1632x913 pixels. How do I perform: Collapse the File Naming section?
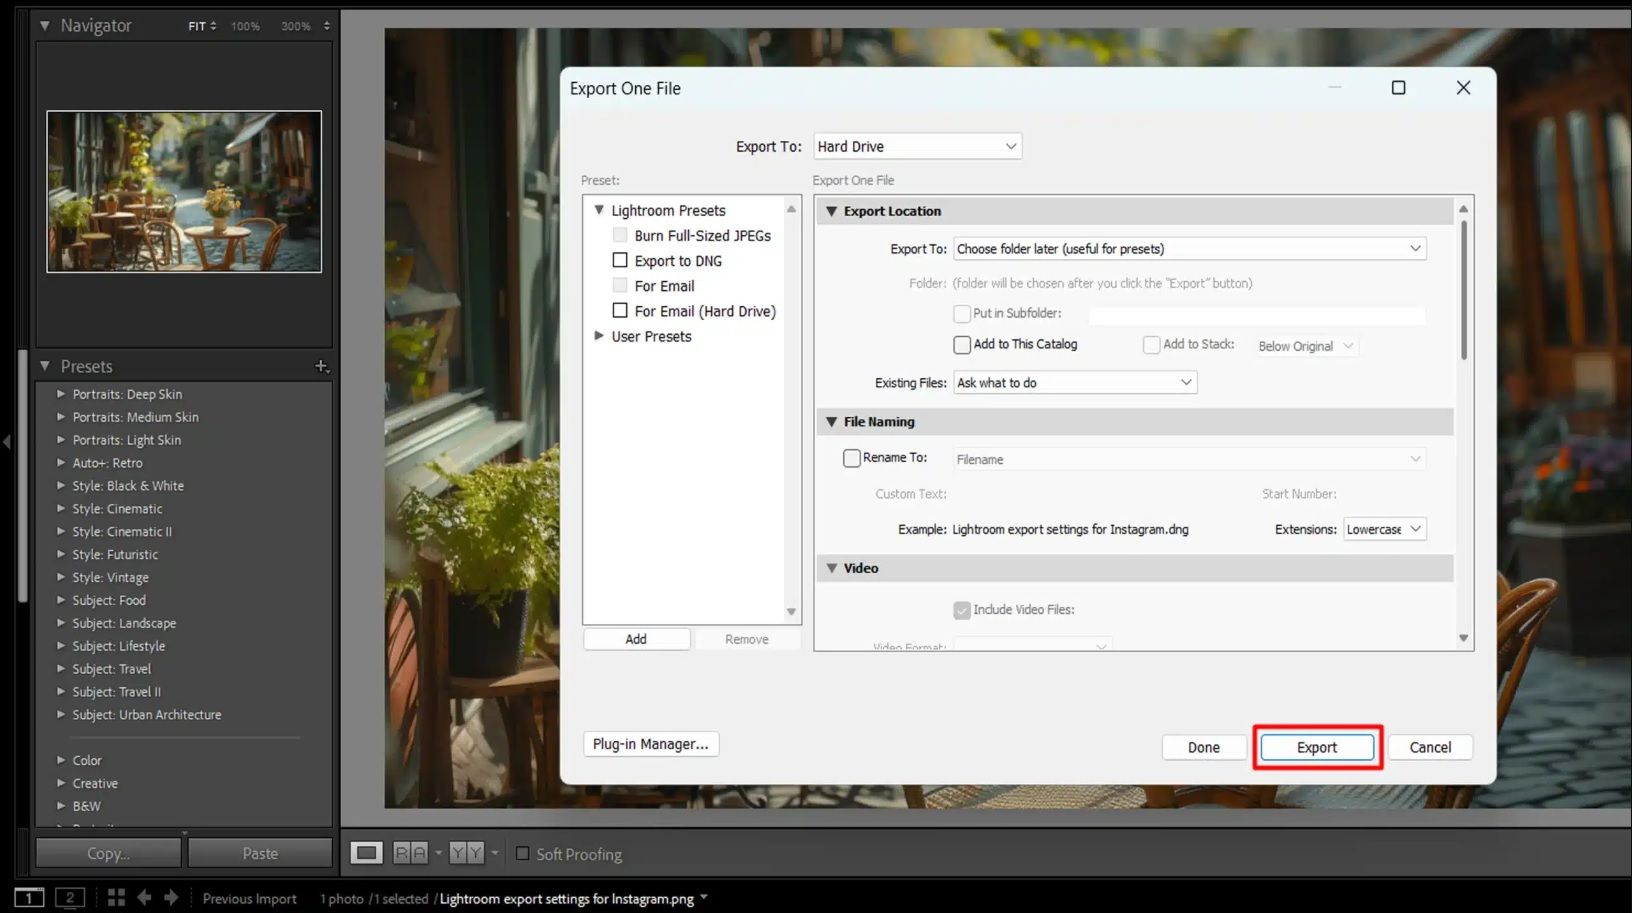[x=831, y=422]
